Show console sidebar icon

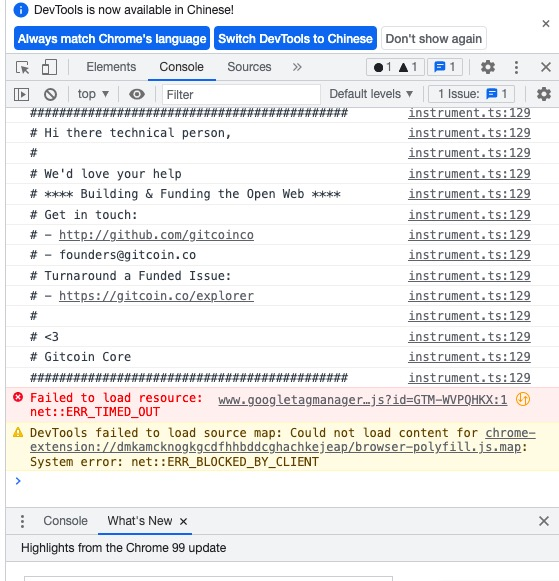pos(21,94)
